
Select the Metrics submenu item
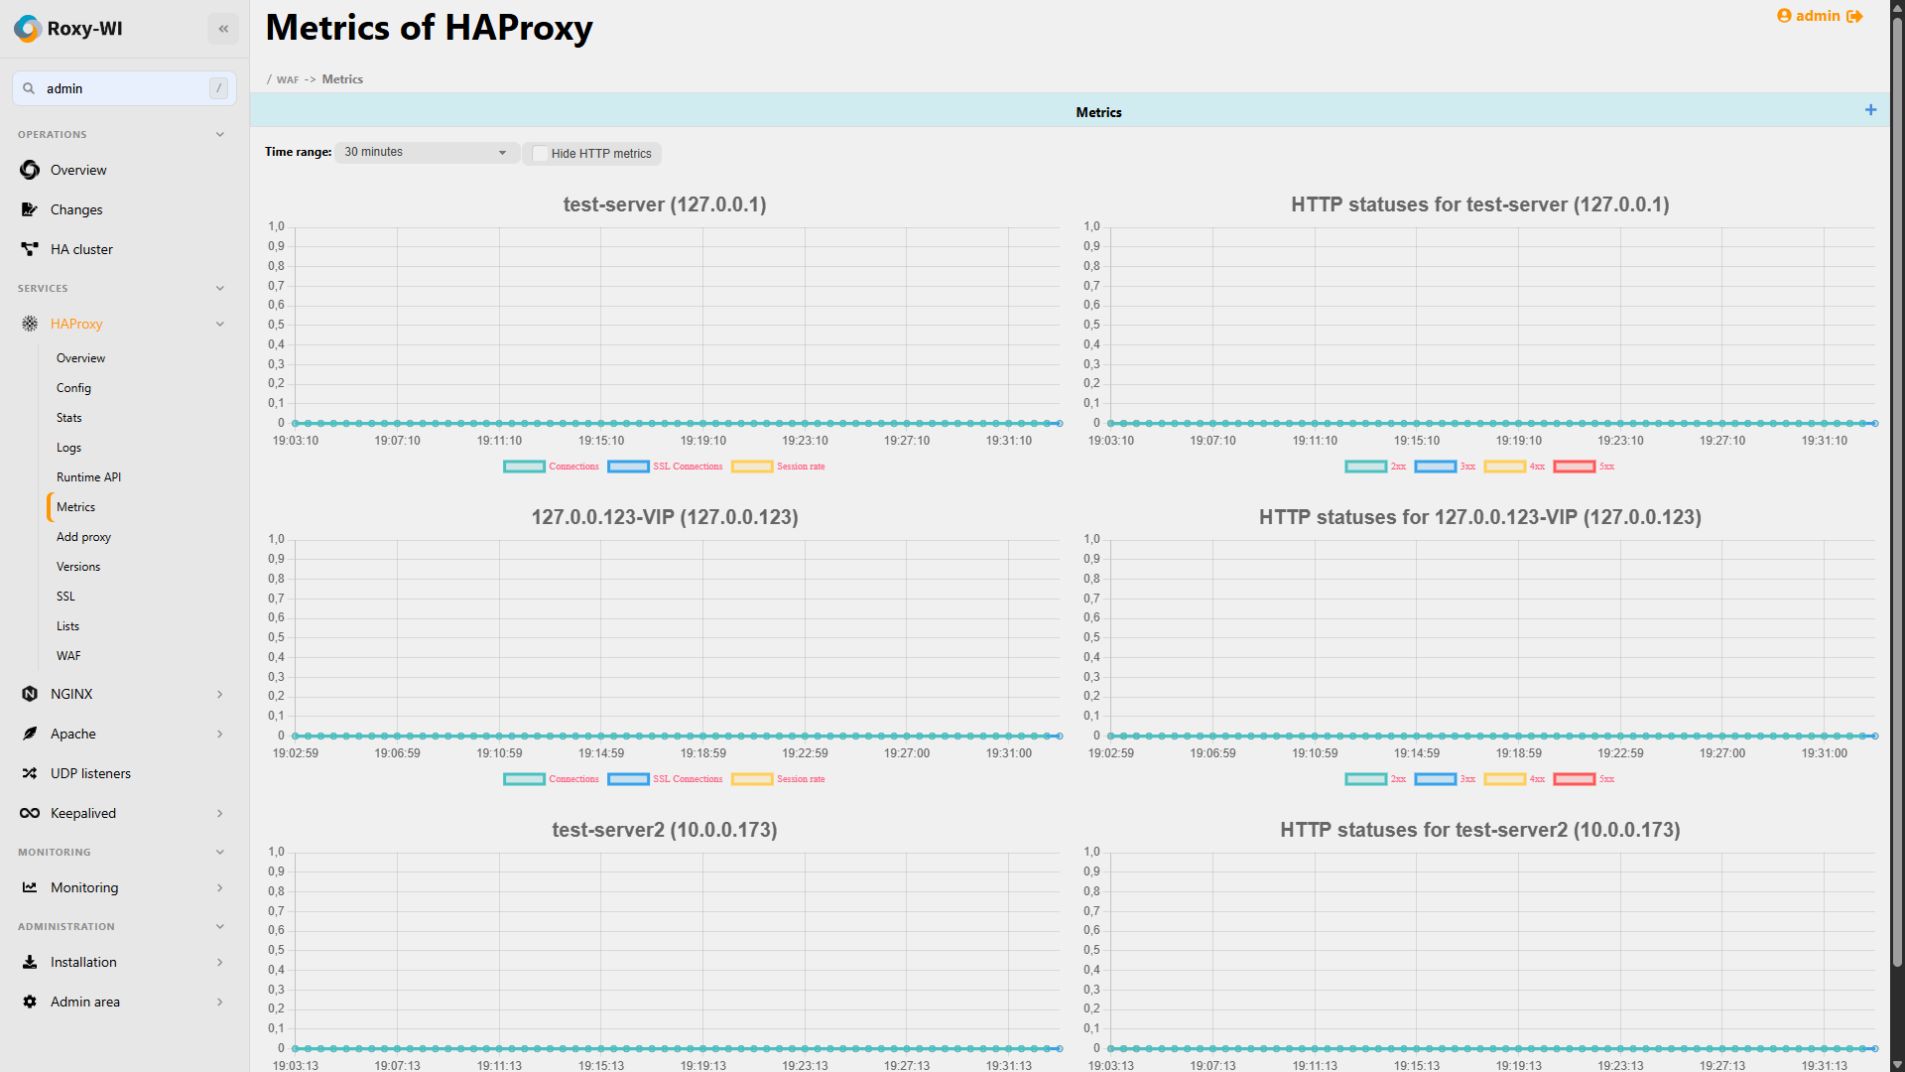75,507
